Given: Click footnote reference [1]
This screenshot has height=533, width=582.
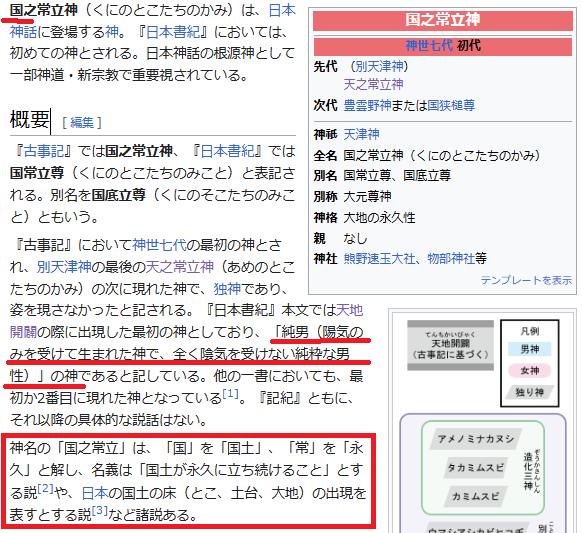Looking at the screenshot, I should (230, 393).
